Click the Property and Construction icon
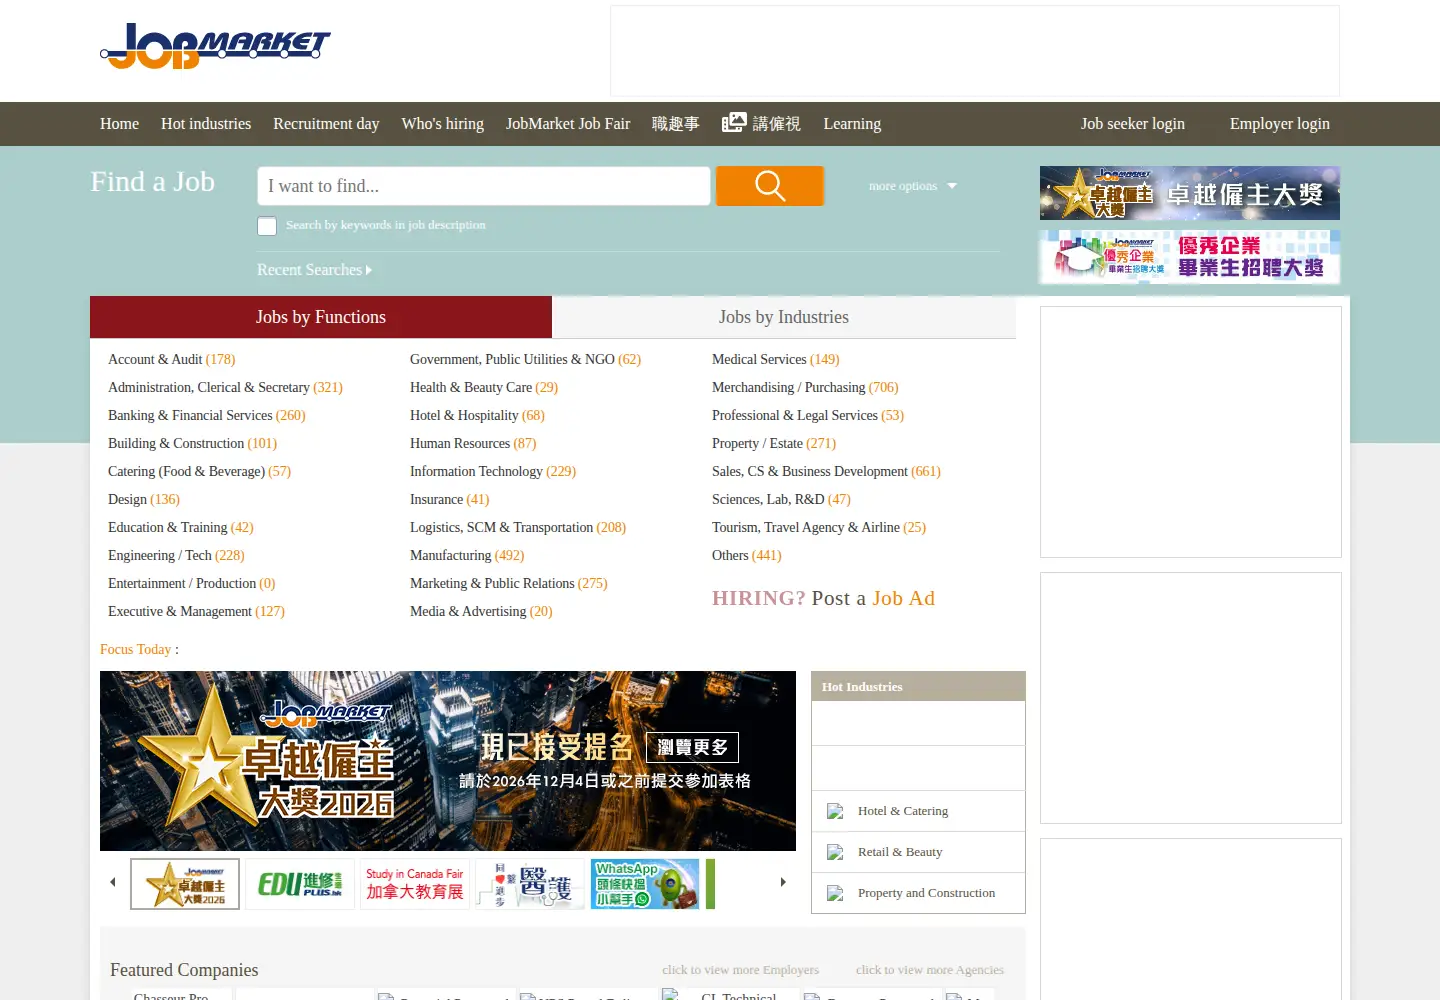 click(x=835, y=893)
